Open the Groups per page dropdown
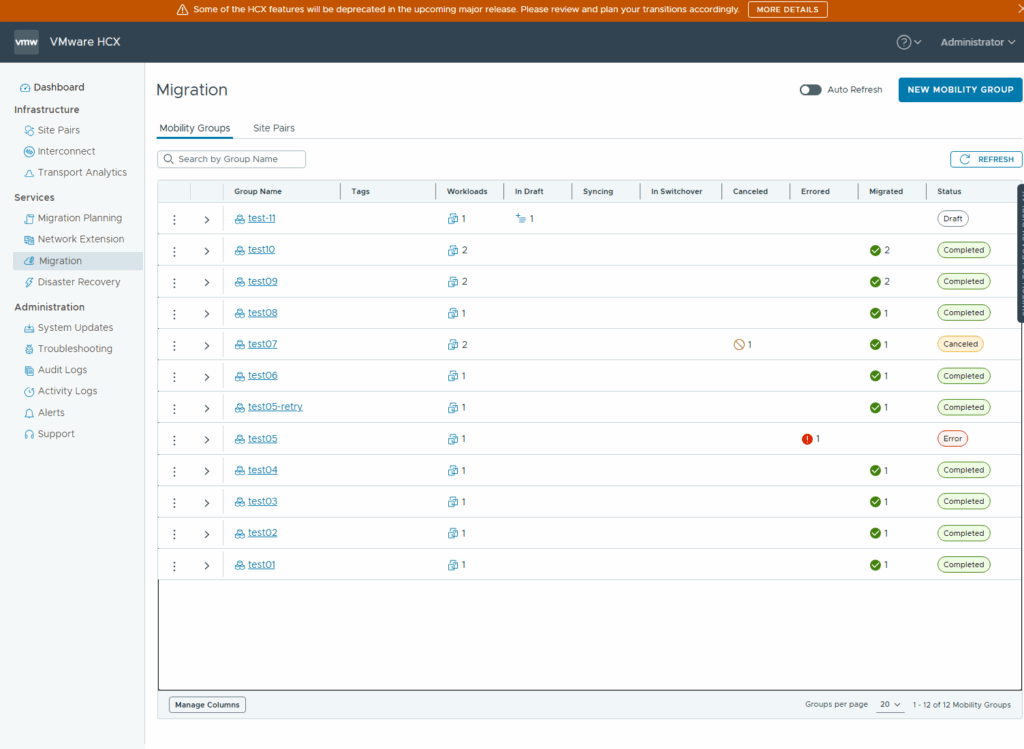The image size is (1024, 749). point(890,705)
